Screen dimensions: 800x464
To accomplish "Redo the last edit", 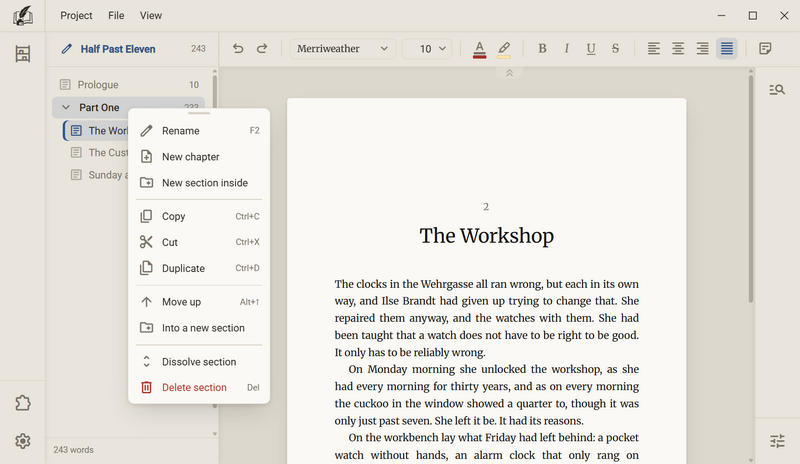I will [262, 48].
